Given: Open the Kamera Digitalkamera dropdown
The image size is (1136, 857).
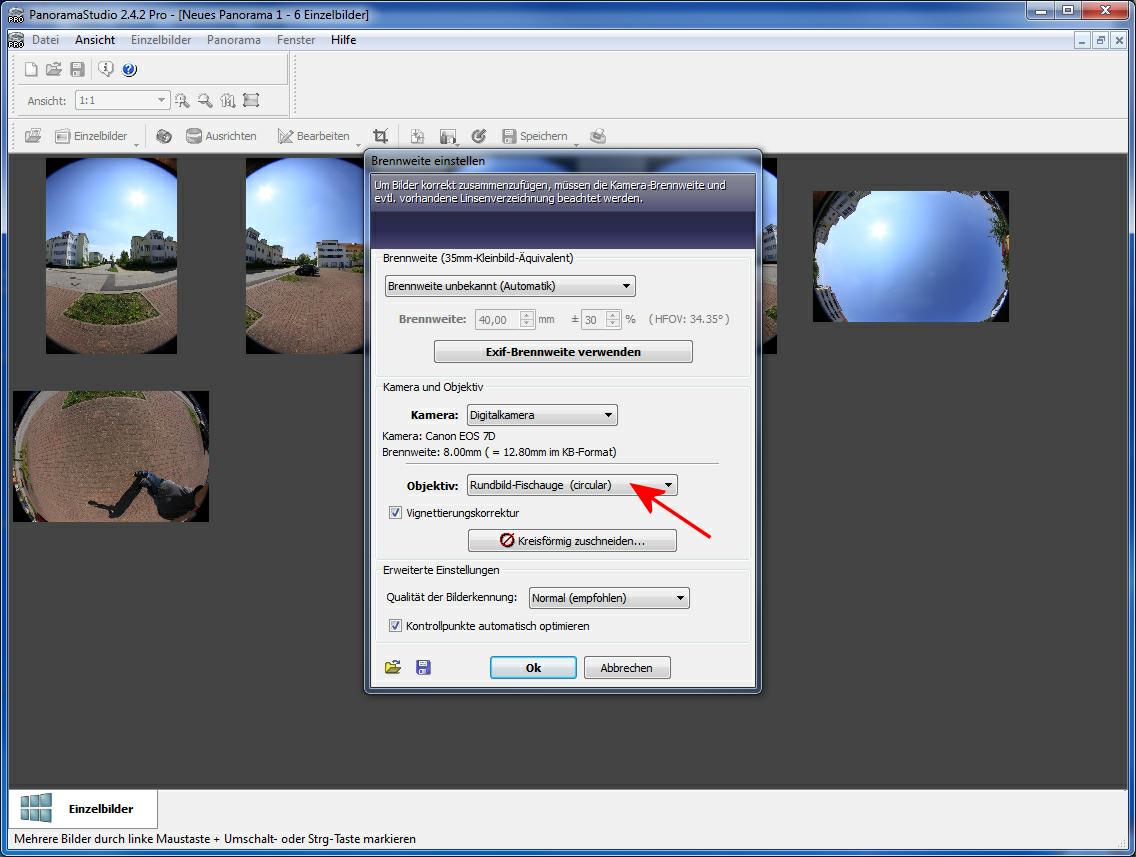Looking at the screenshot, I should pyautogui.click(x=541, y=415).
